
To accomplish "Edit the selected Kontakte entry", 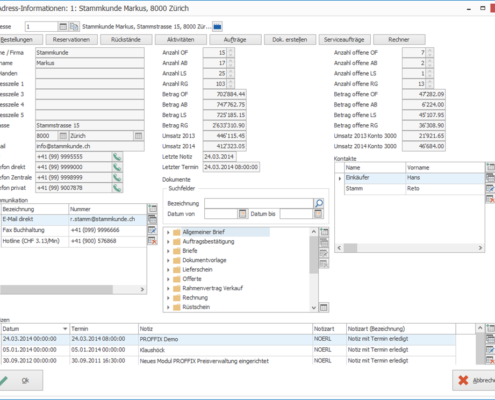I will [490, 188].
